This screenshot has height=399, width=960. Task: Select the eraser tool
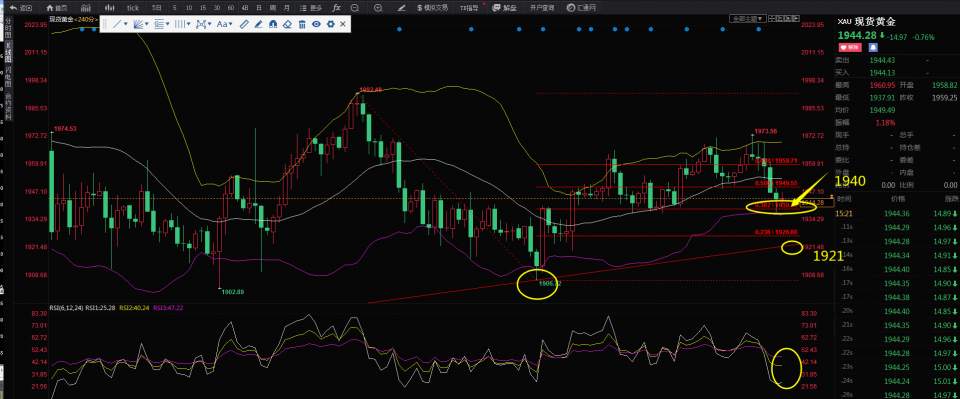[x=287, y=24]
